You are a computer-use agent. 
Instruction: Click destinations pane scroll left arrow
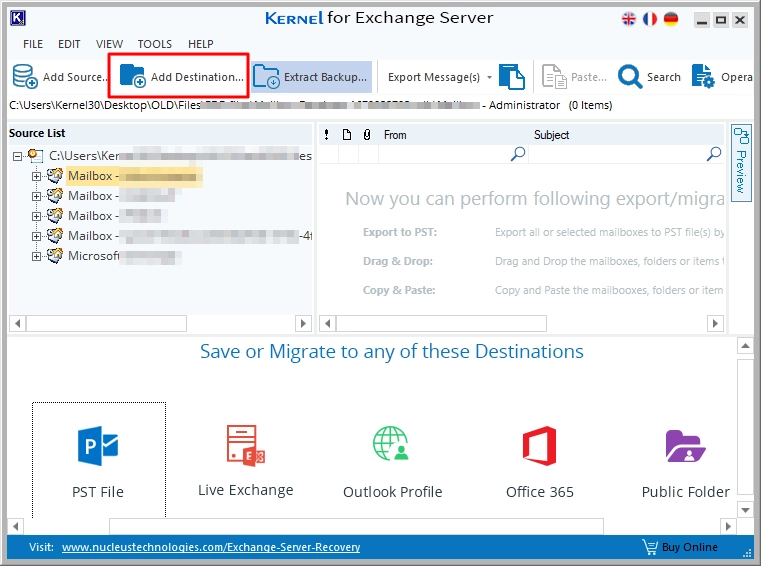pyautogui.click(x=16, y=526)
